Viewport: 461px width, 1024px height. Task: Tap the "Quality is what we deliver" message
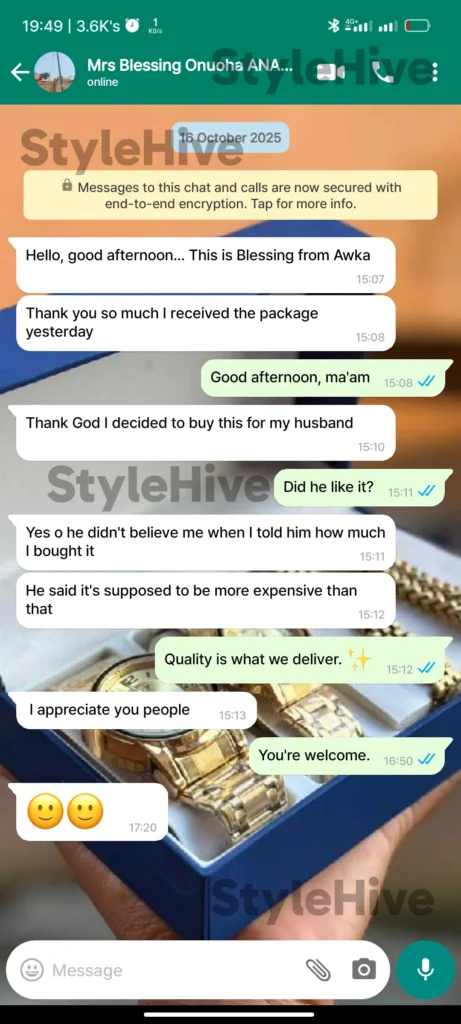click(x=300, y=660)
